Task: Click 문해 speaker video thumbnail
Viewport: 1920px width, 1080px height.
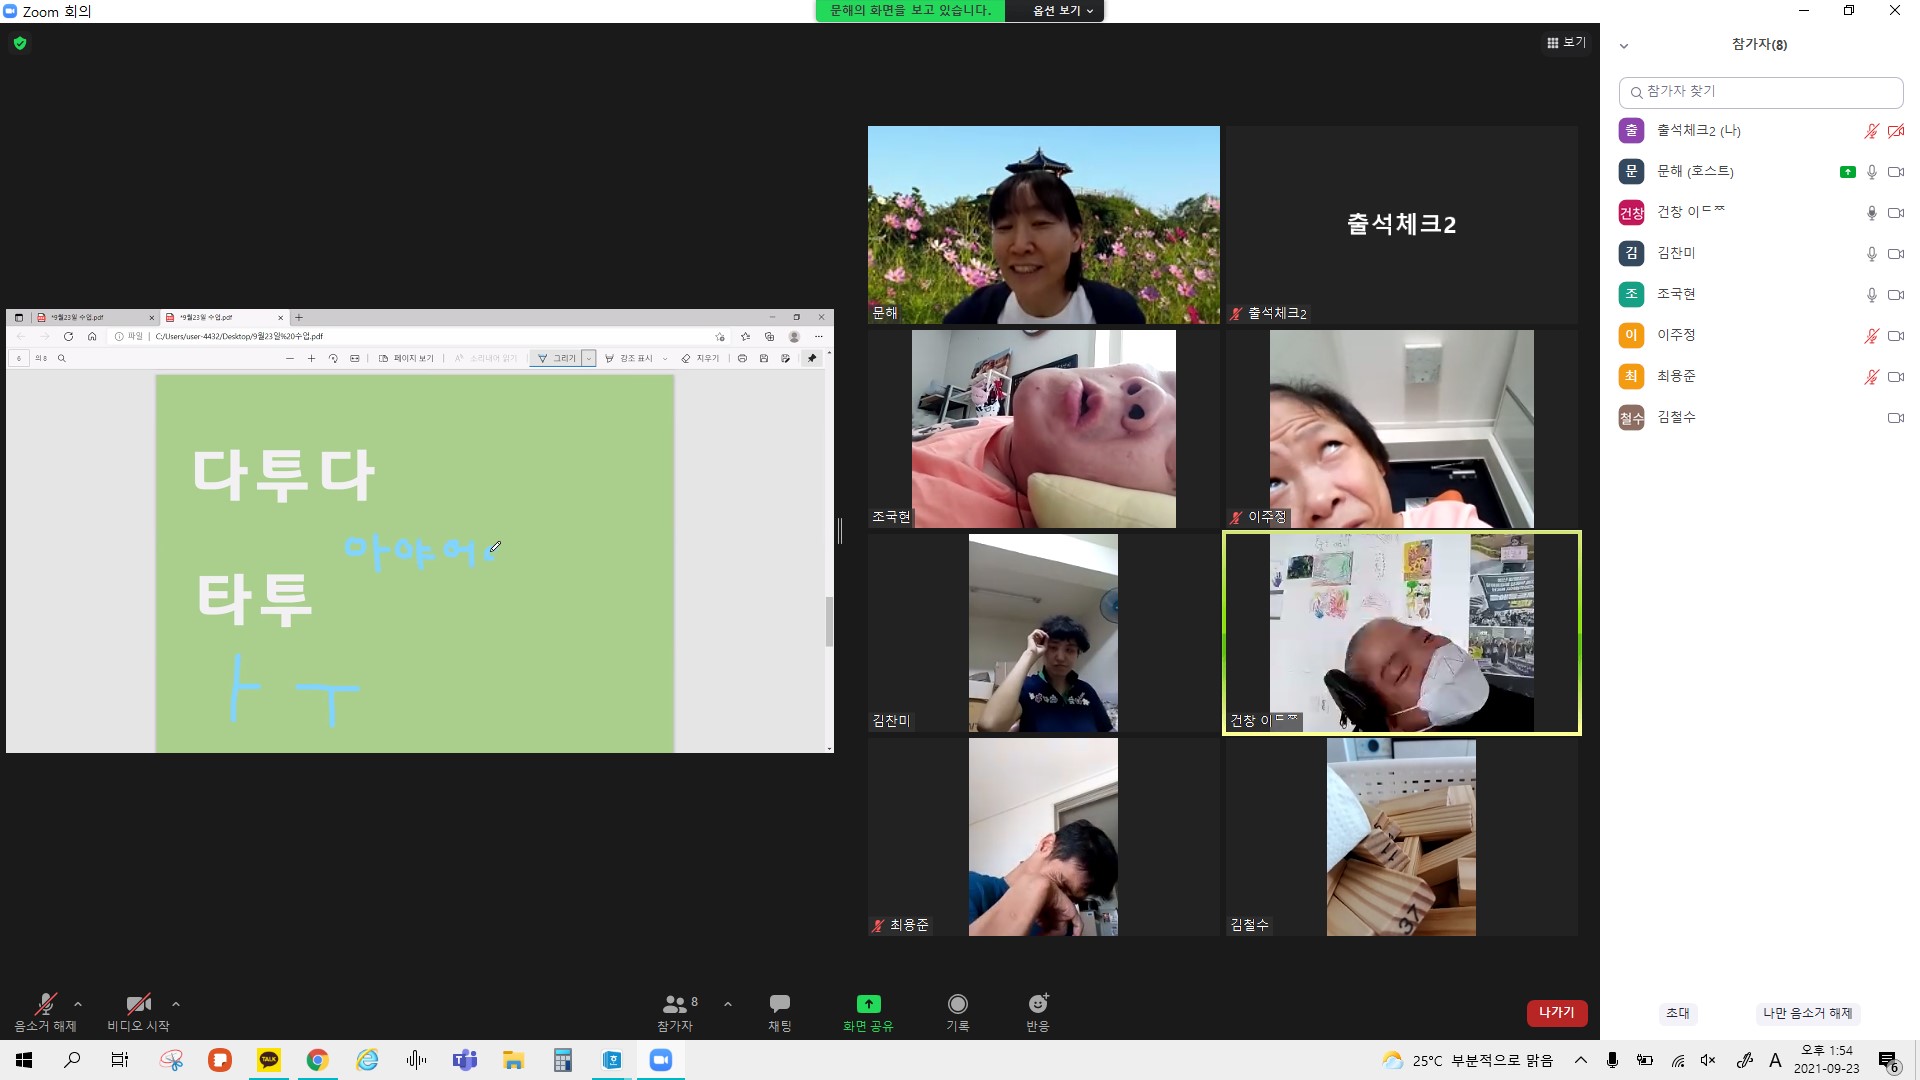Action: [x=1043, y=224]
